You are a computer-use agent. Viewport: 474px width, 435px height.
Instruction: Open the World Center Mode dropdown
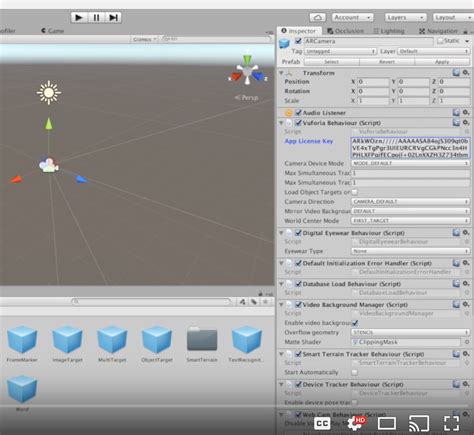[410, 221]
